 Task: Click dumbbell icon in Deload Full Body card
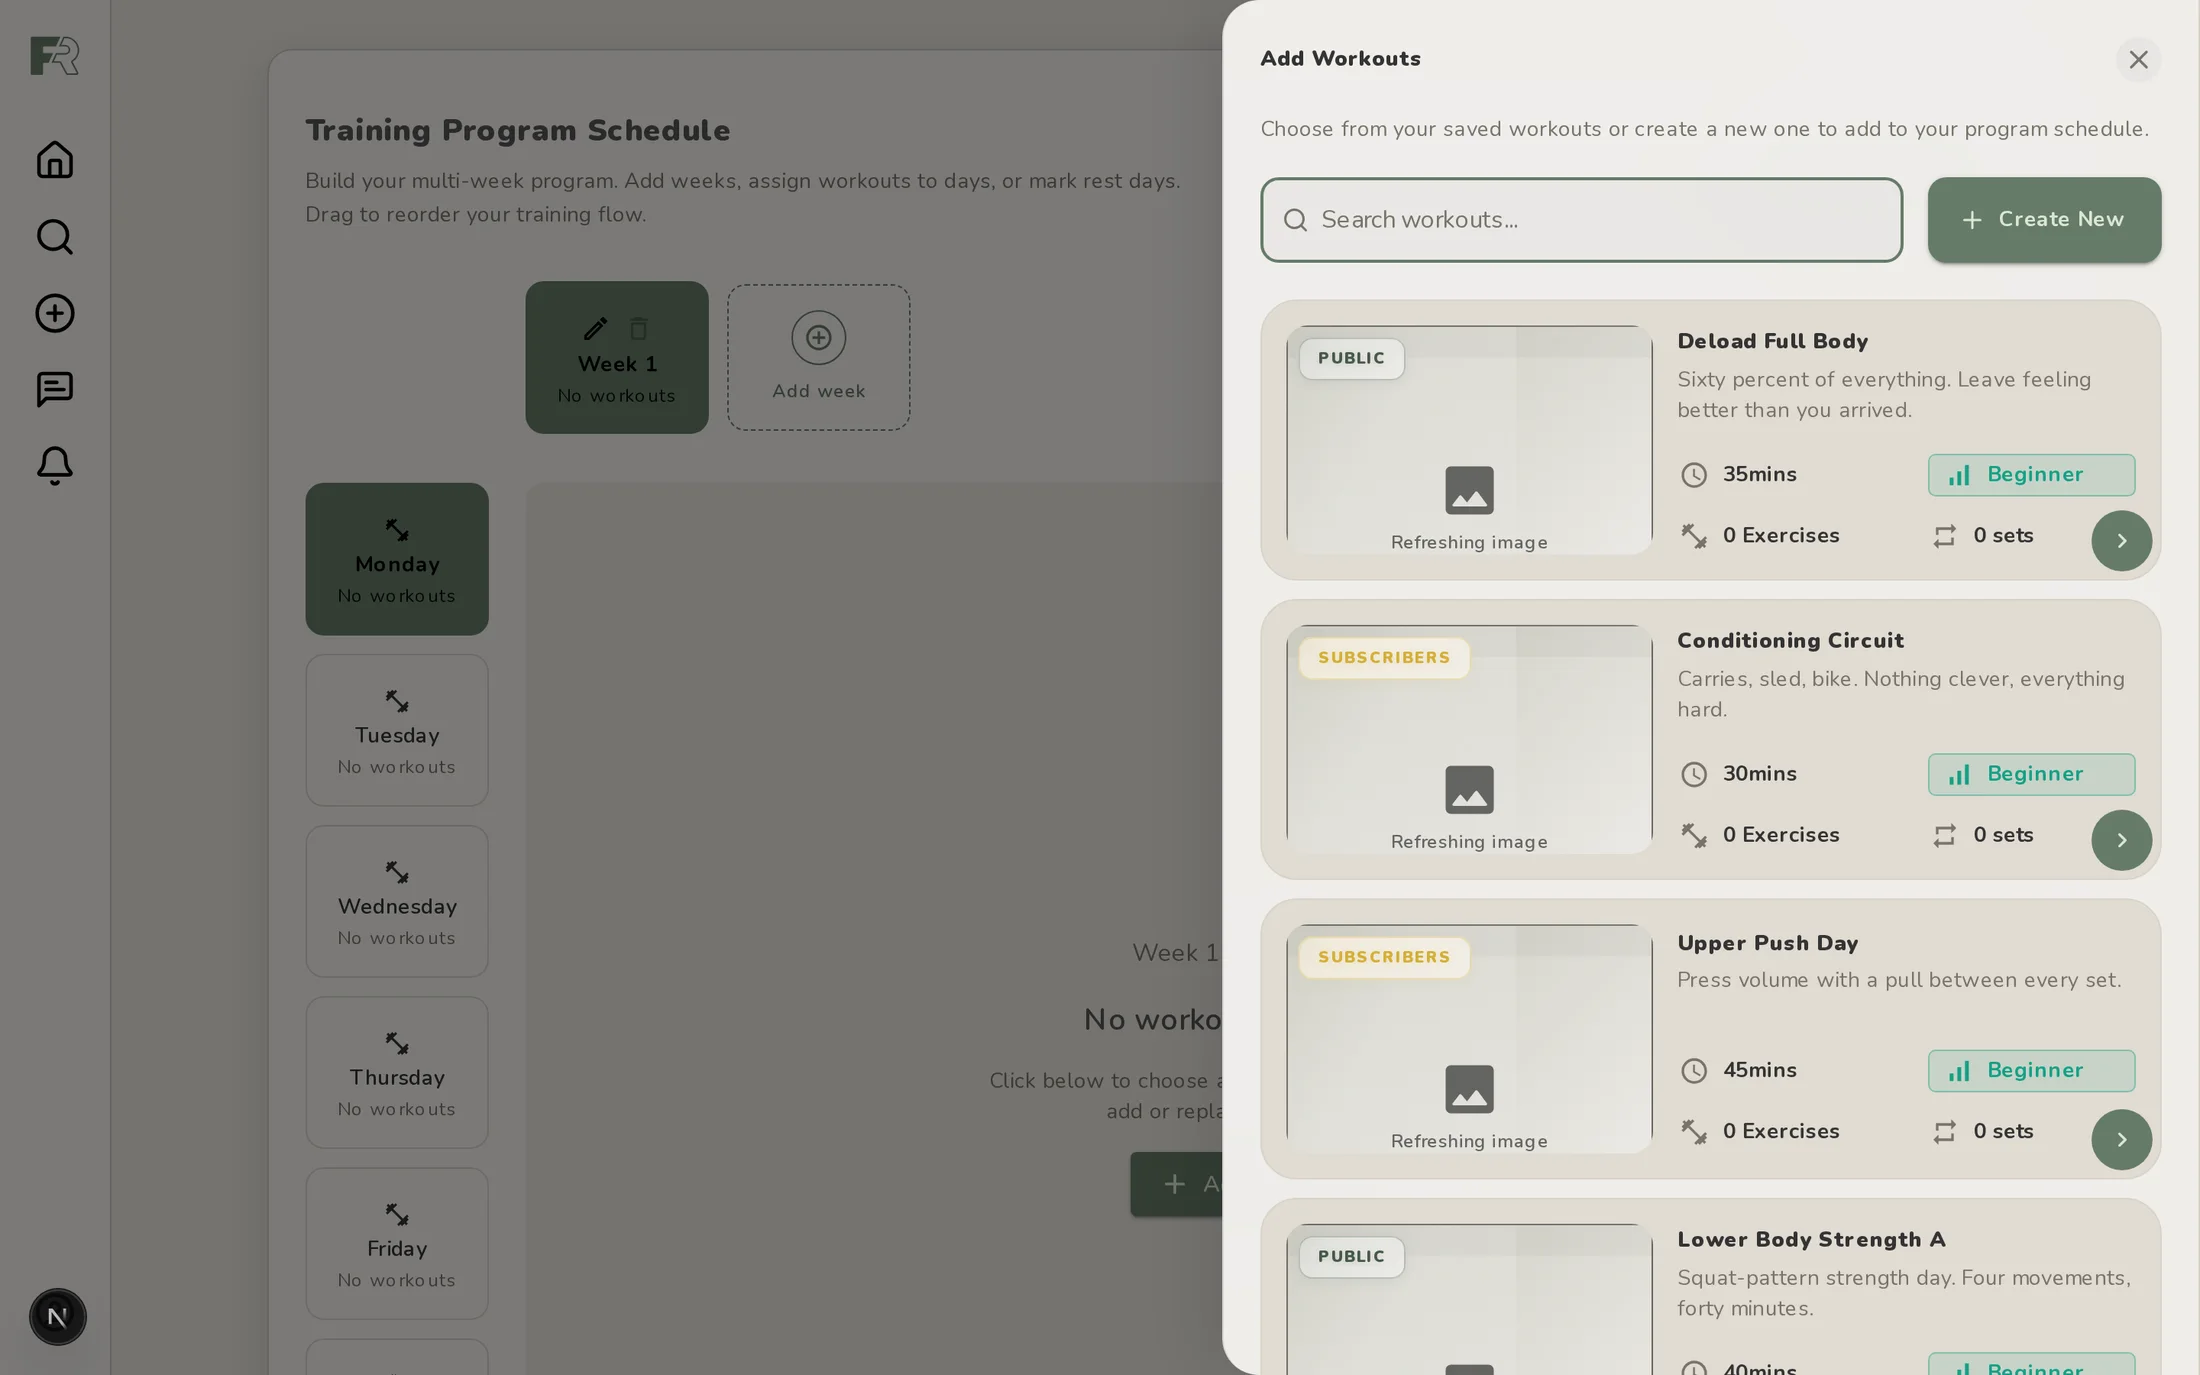(1693, 536)
